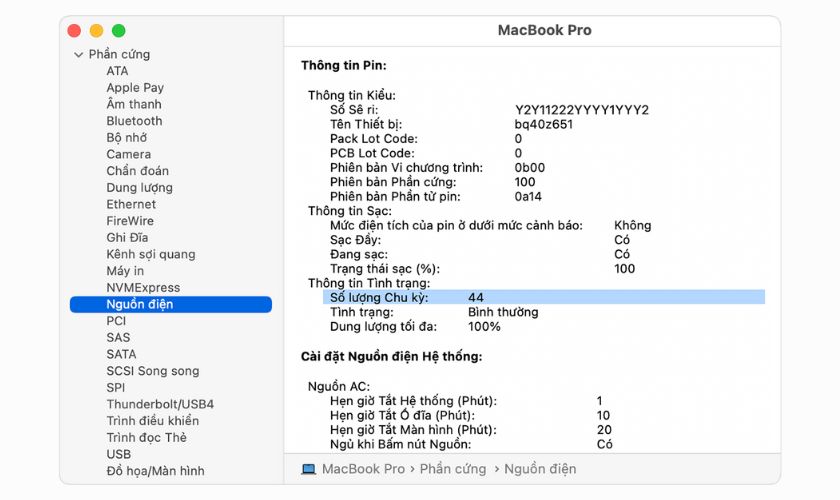Click Nguồn điện in the path bar
The image size is (840, 500).
(540, 469)
